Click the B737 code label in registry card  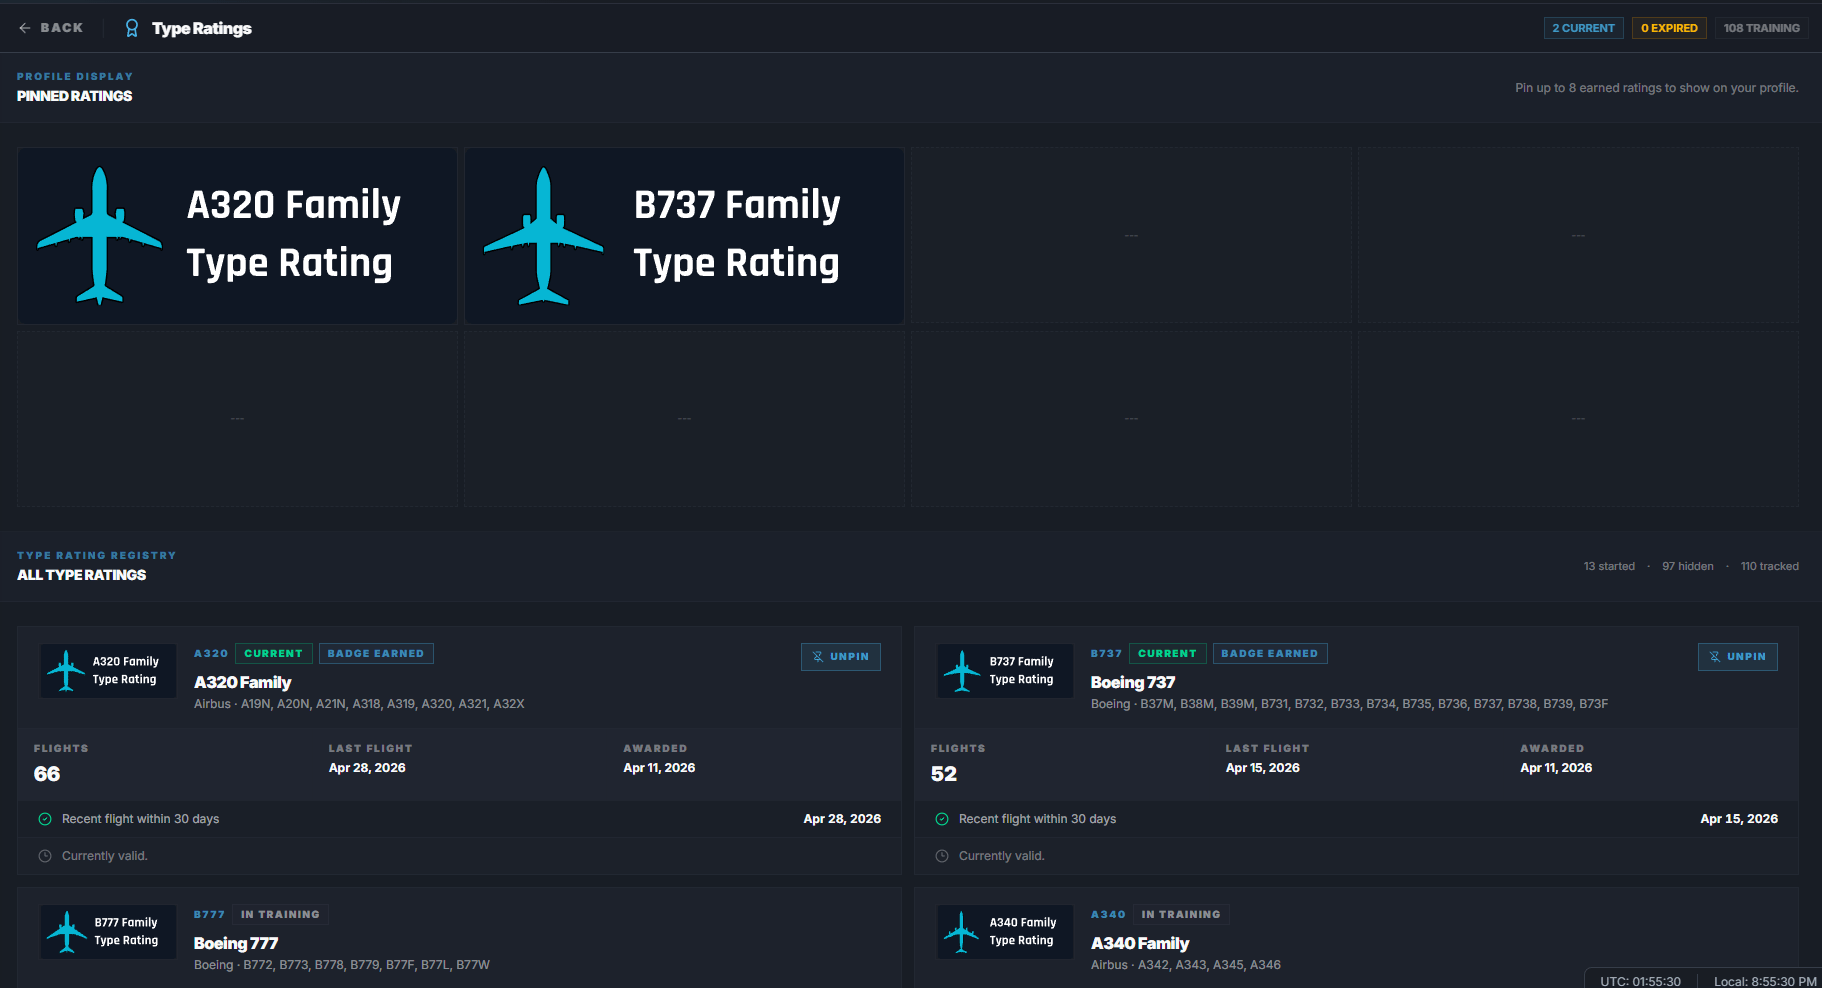(1106, 654)
